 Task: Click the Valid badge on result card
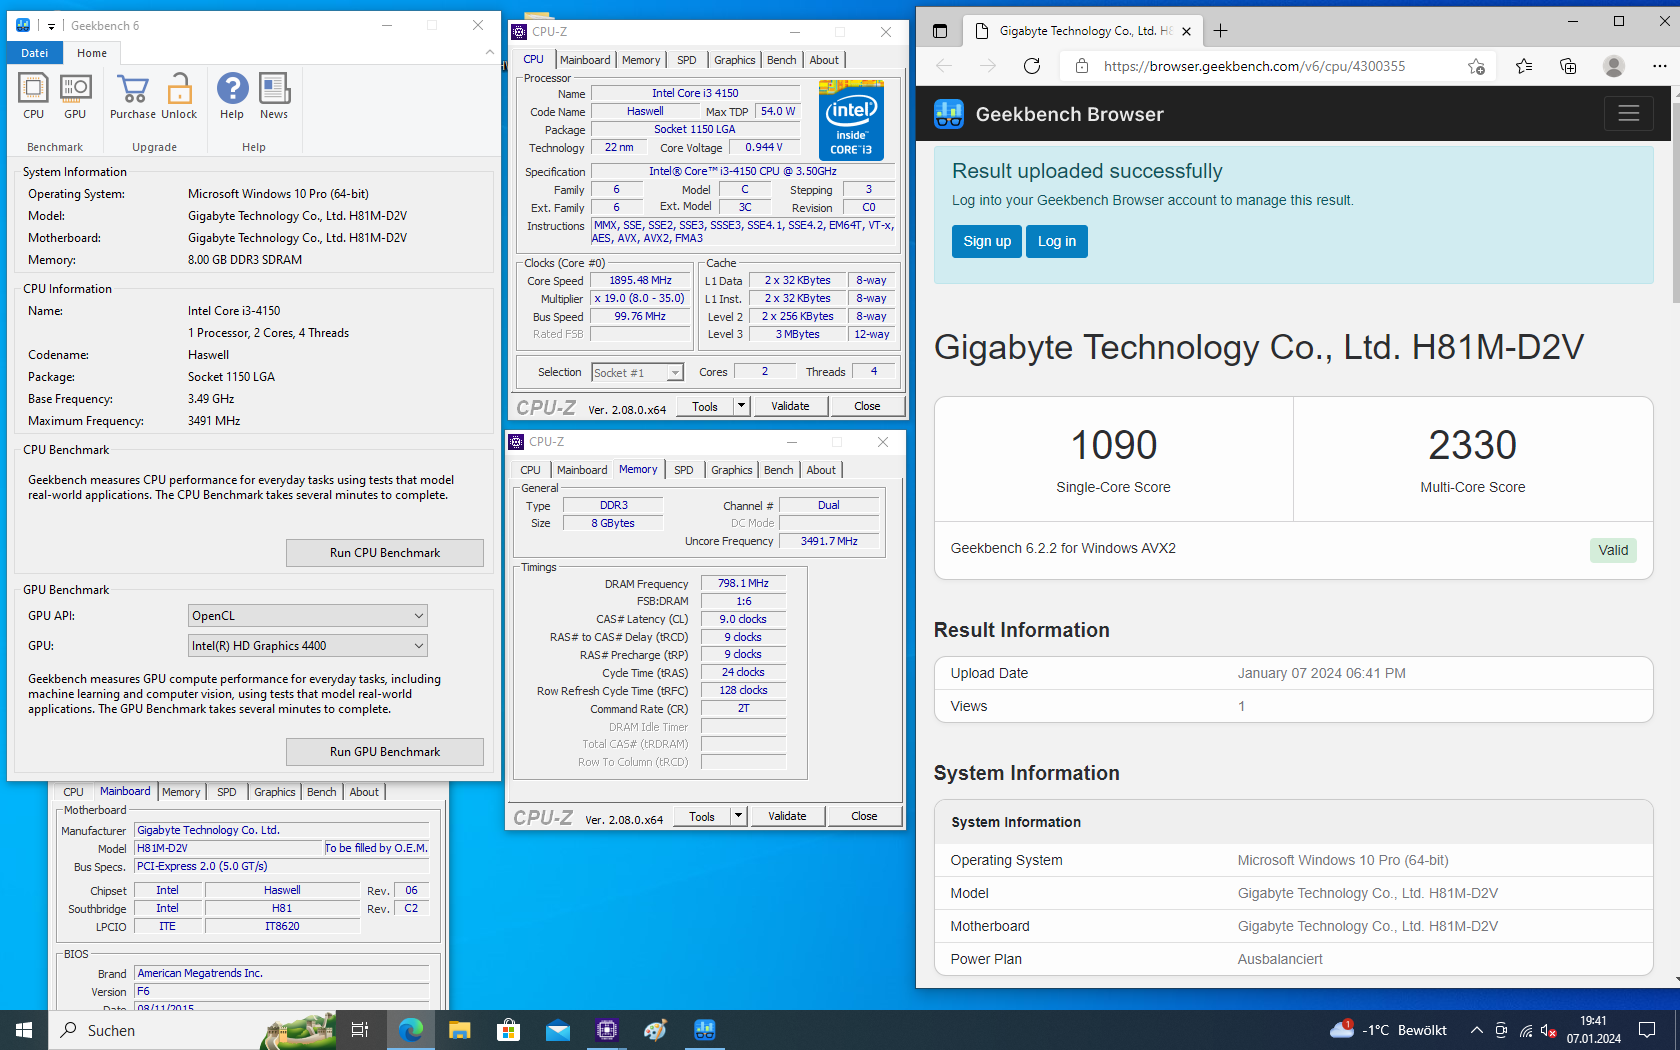coord(1612,550)
